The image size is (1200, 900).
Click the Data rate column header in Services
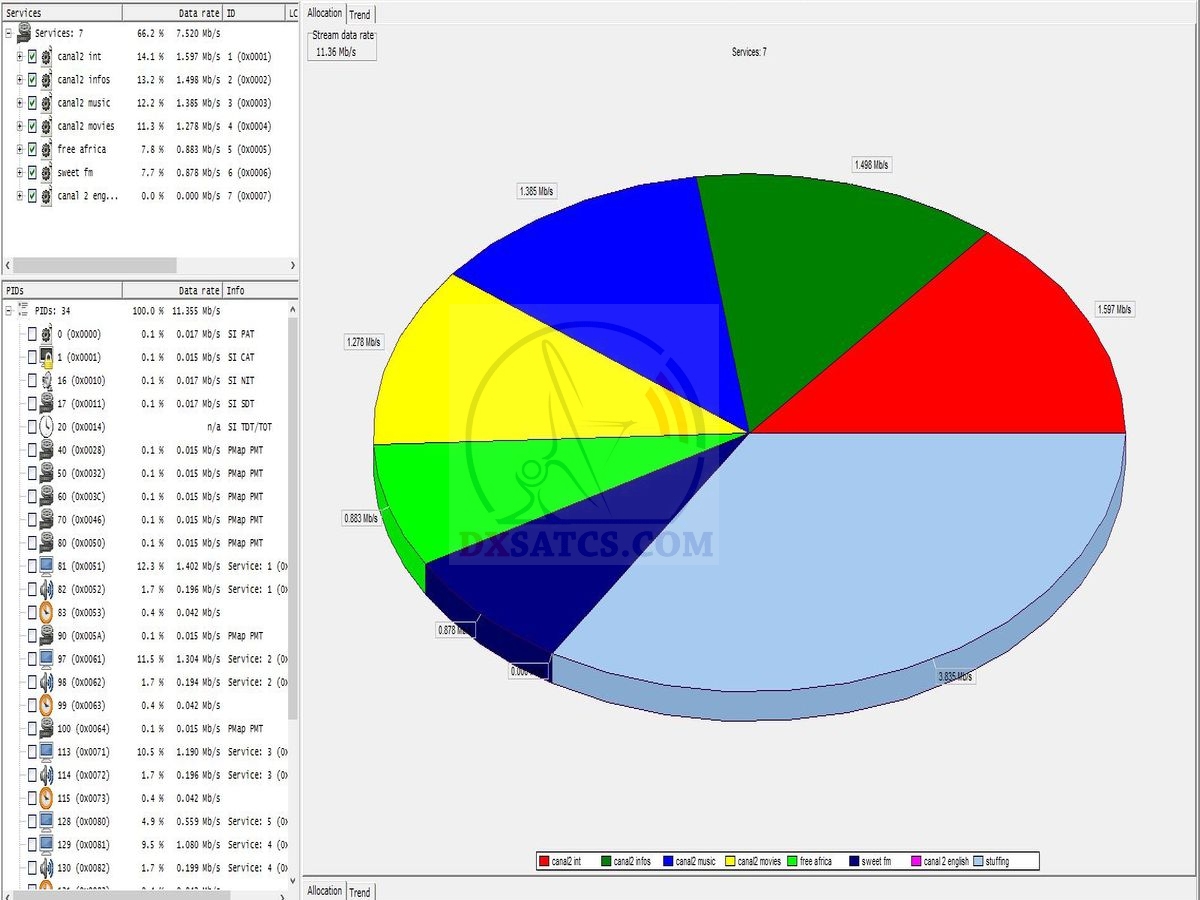tap(199, 13)
